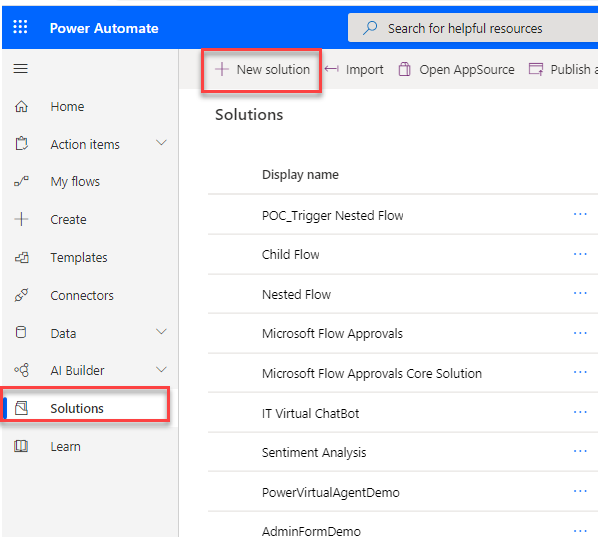Focus the Search for helpful resources box
This screenshot has width=598, height=537.
473,28
